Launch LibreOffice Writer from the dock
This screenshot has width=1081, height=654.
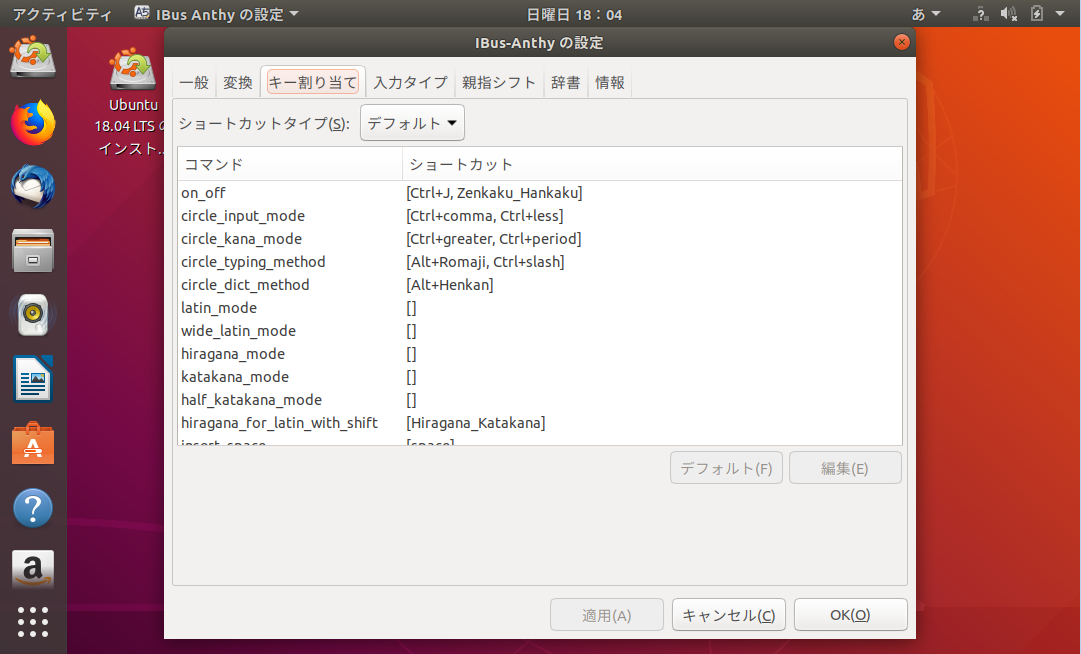33,379
